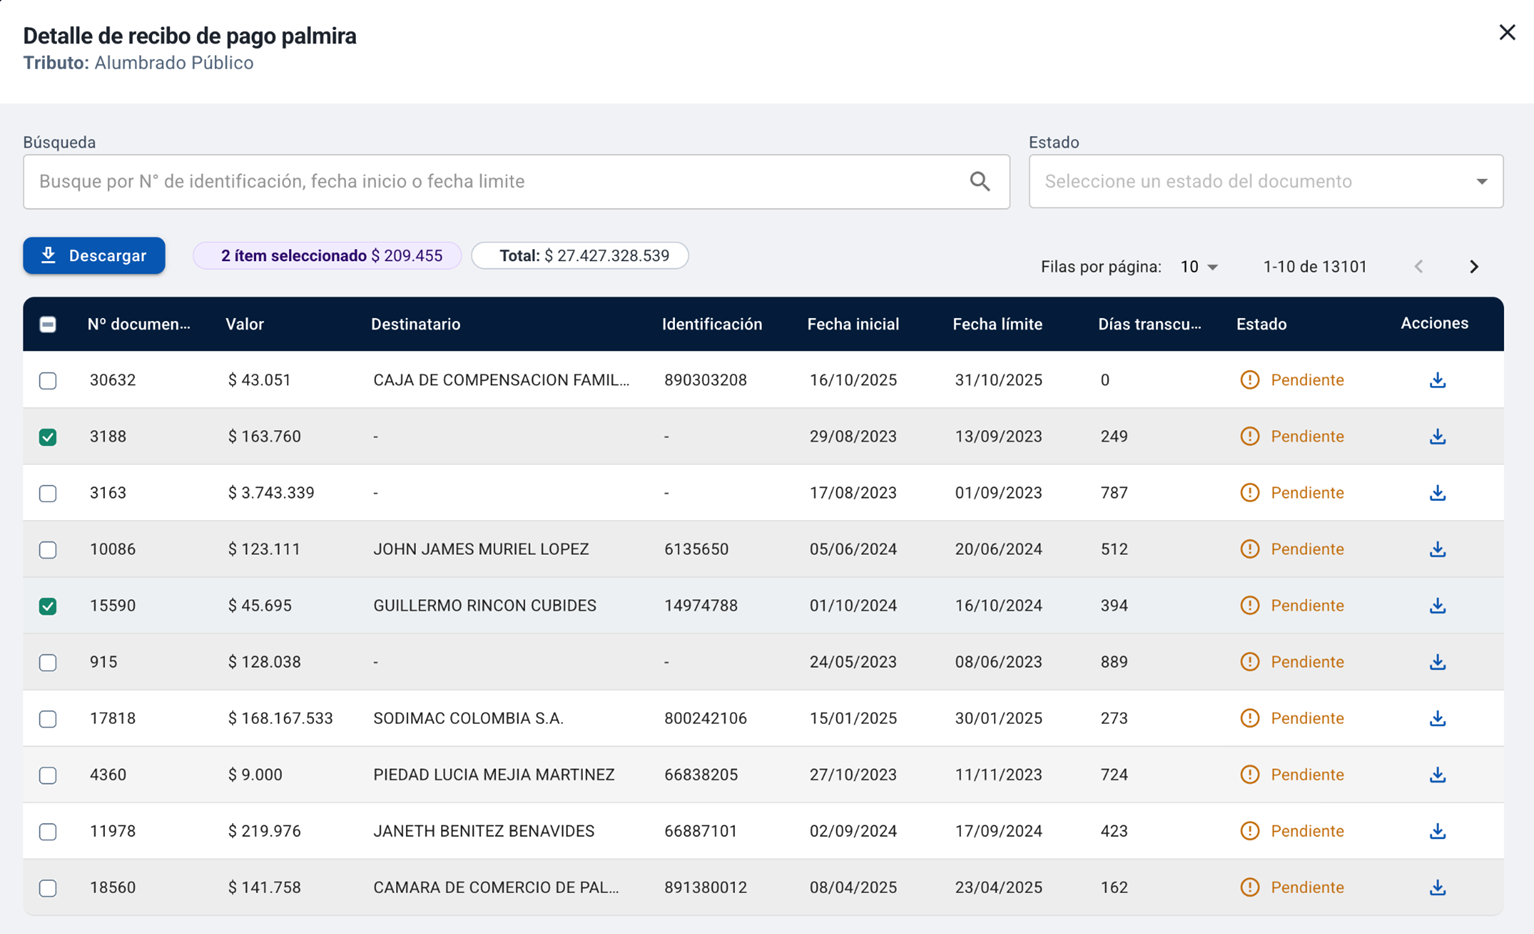
Task: Click pending status icon for document 4360
Action: pyautogui.click(x=1249, y=775)
